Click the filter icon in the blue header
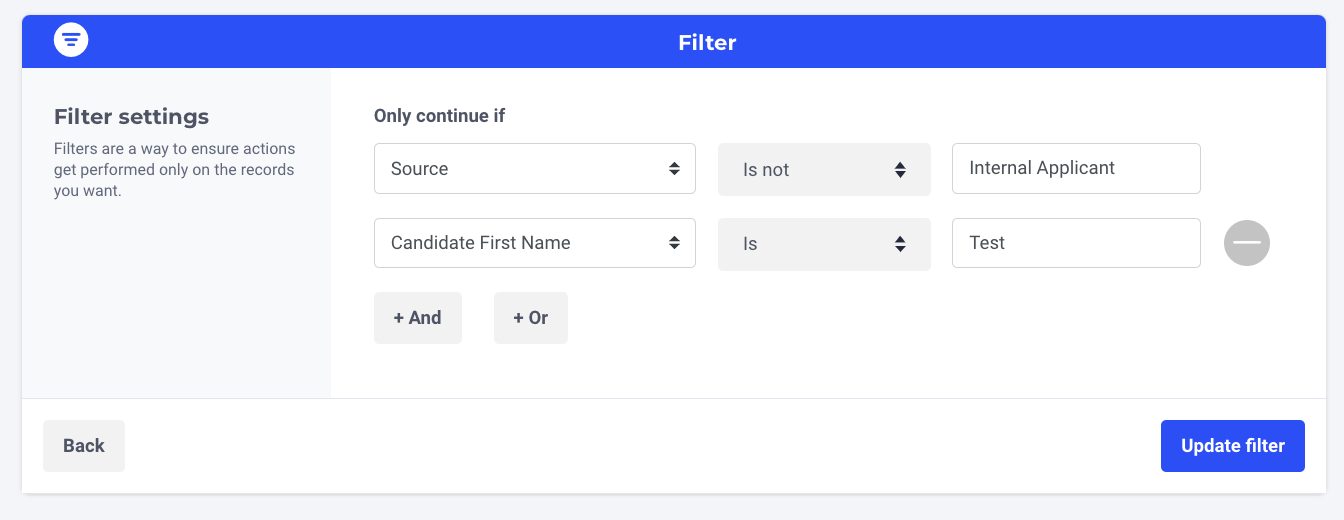1344x520 pixels. pos(71,40)
